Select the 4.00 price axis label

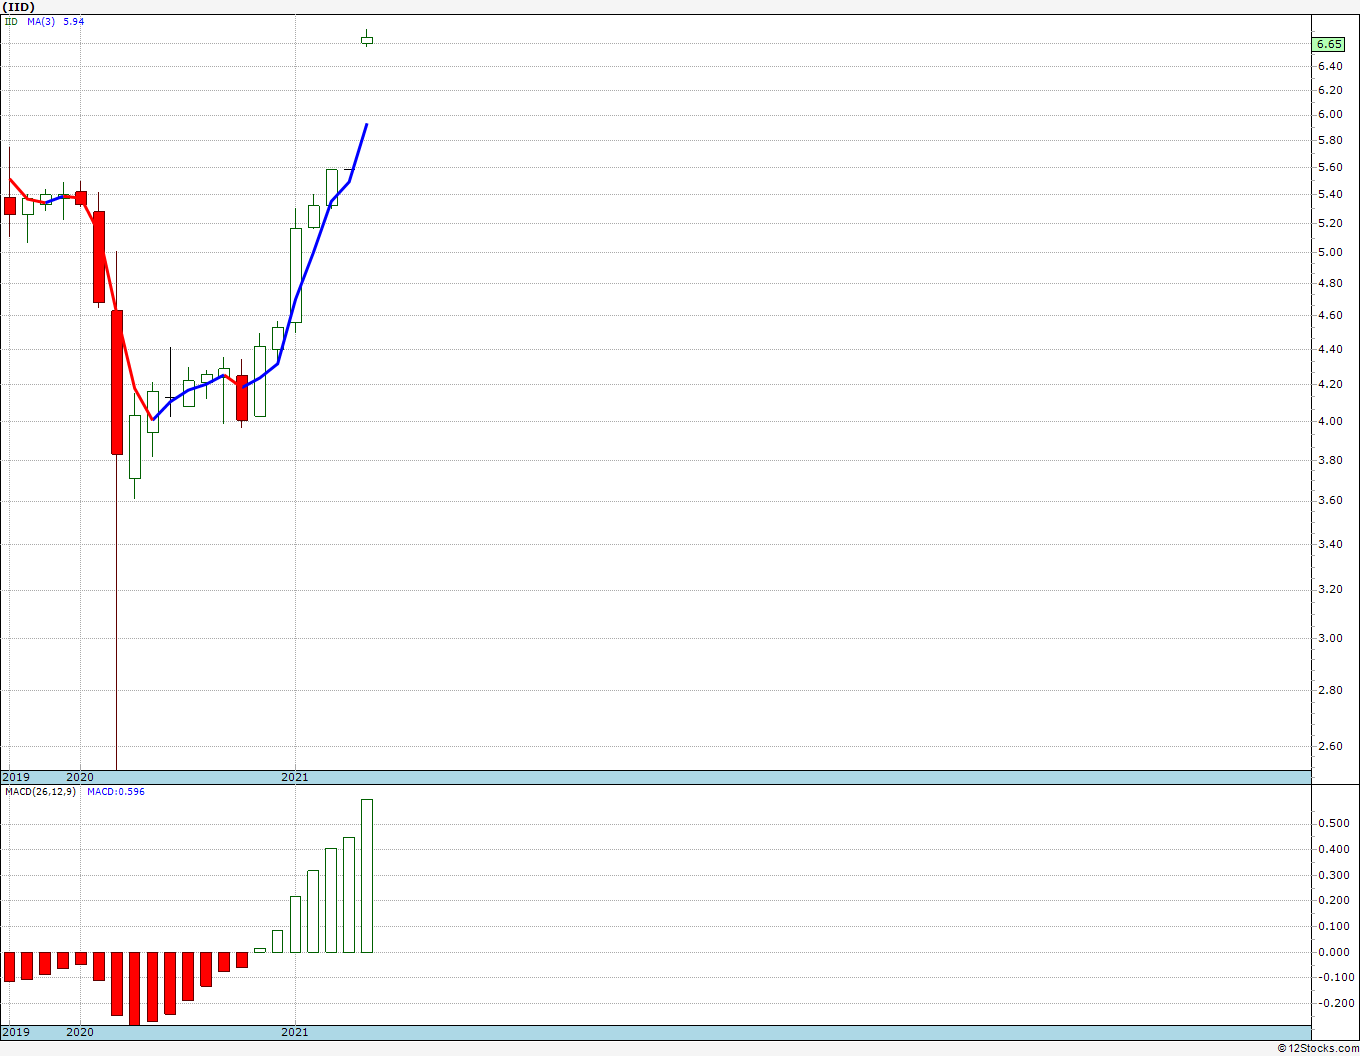(1330, 422)
